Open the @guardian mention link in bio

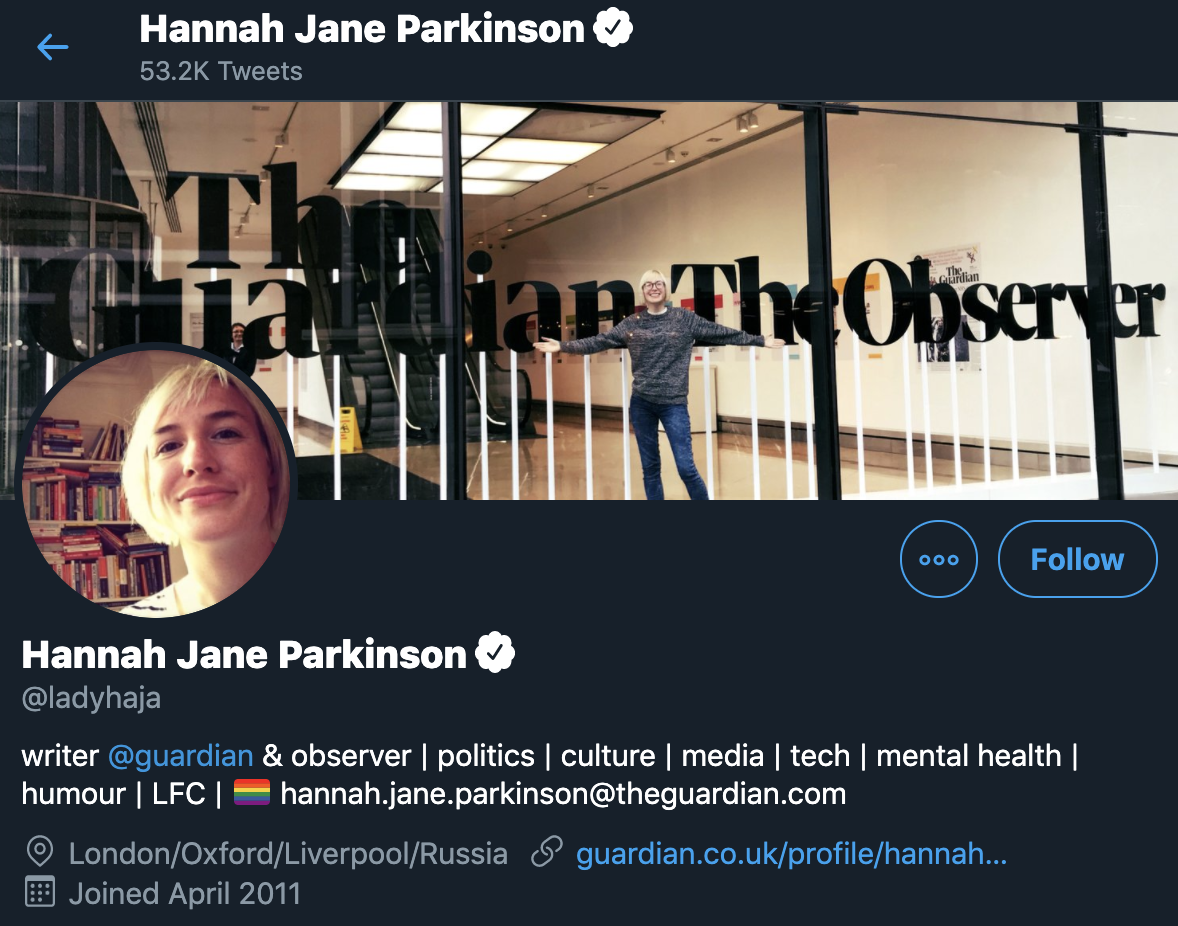coord(180,756)
